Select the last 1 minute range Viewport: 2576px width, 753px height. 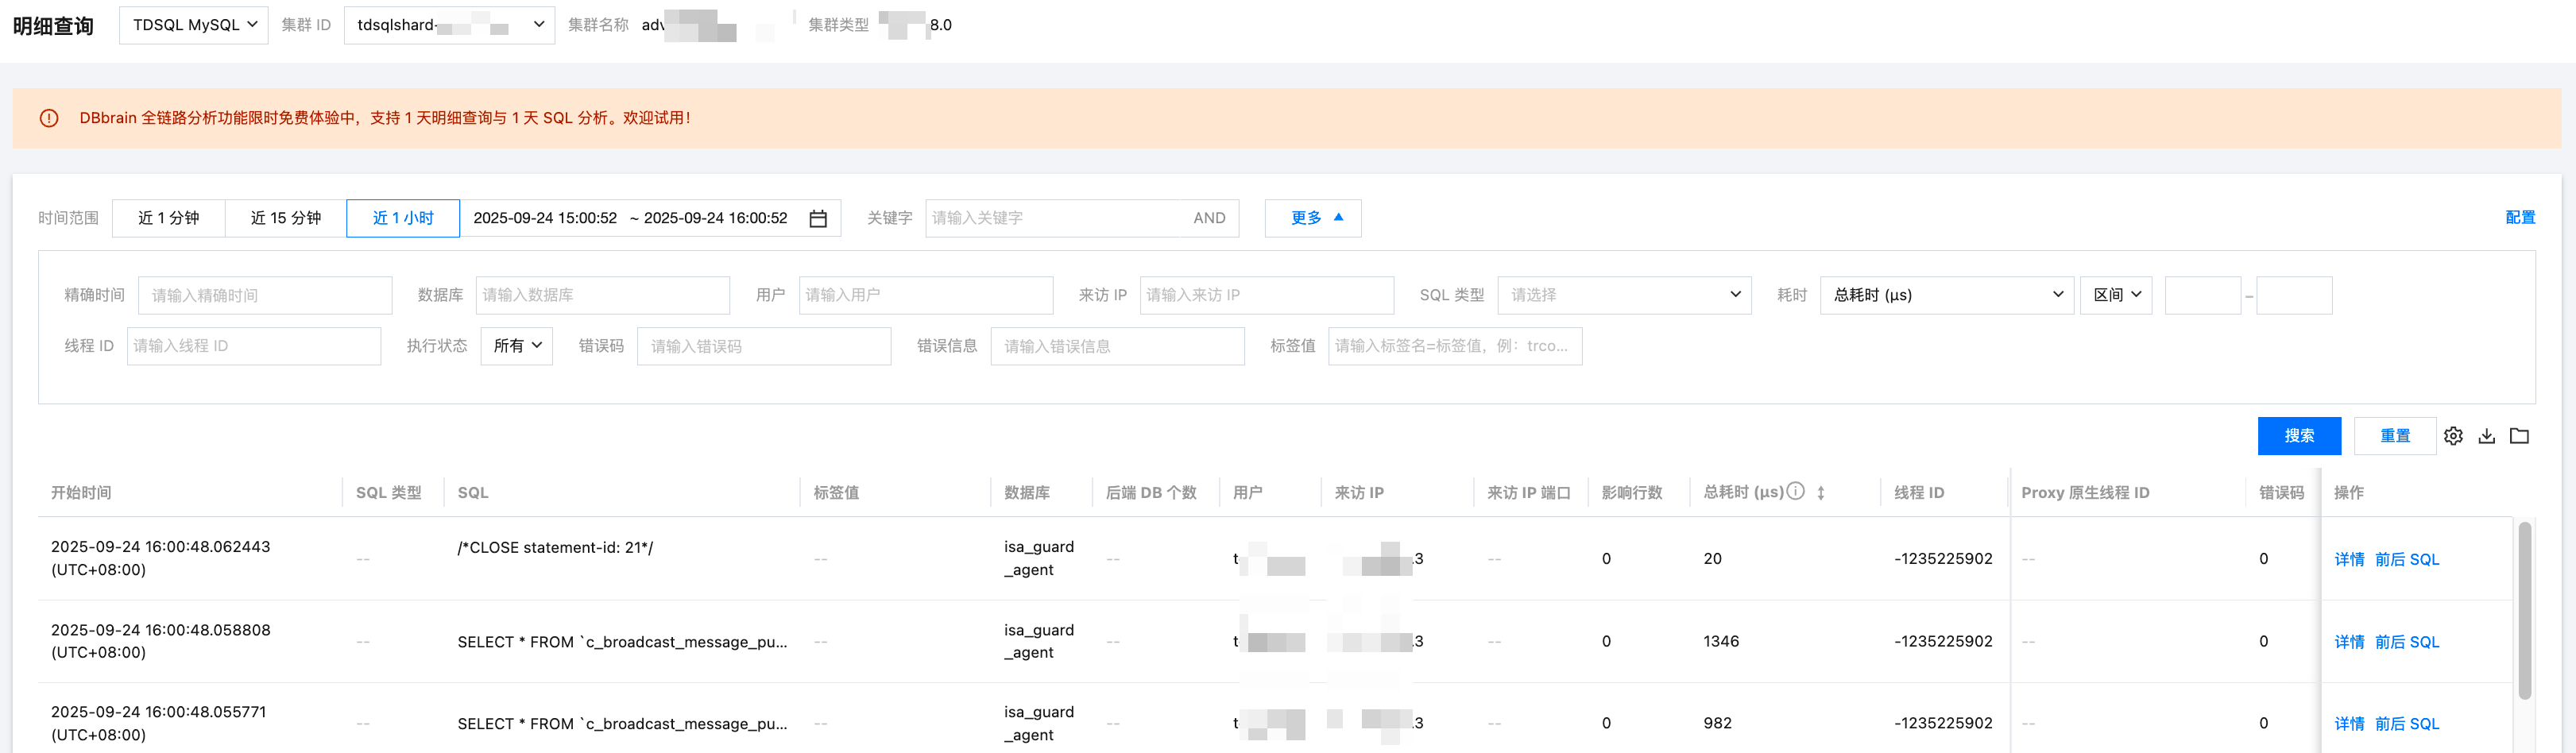168,218
